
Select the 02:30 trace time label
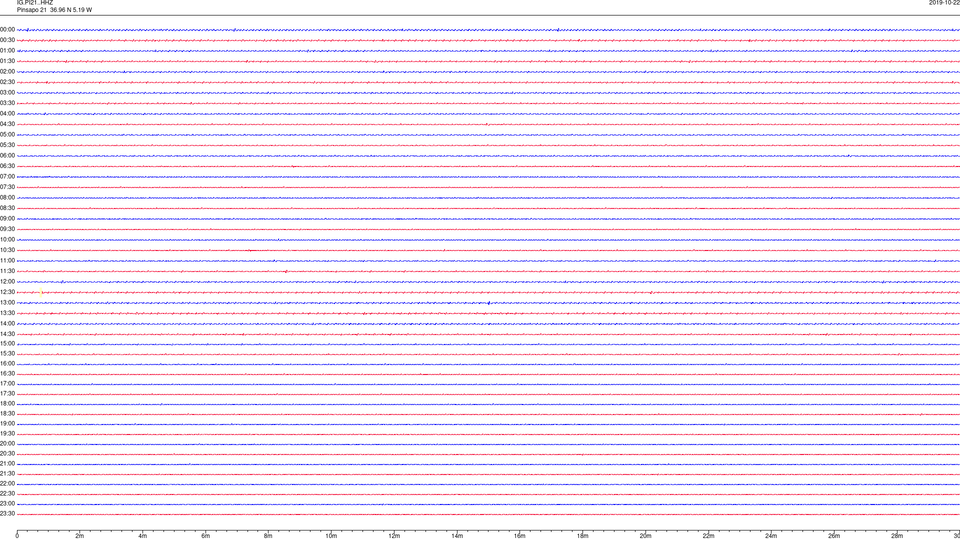coord(7,82)
